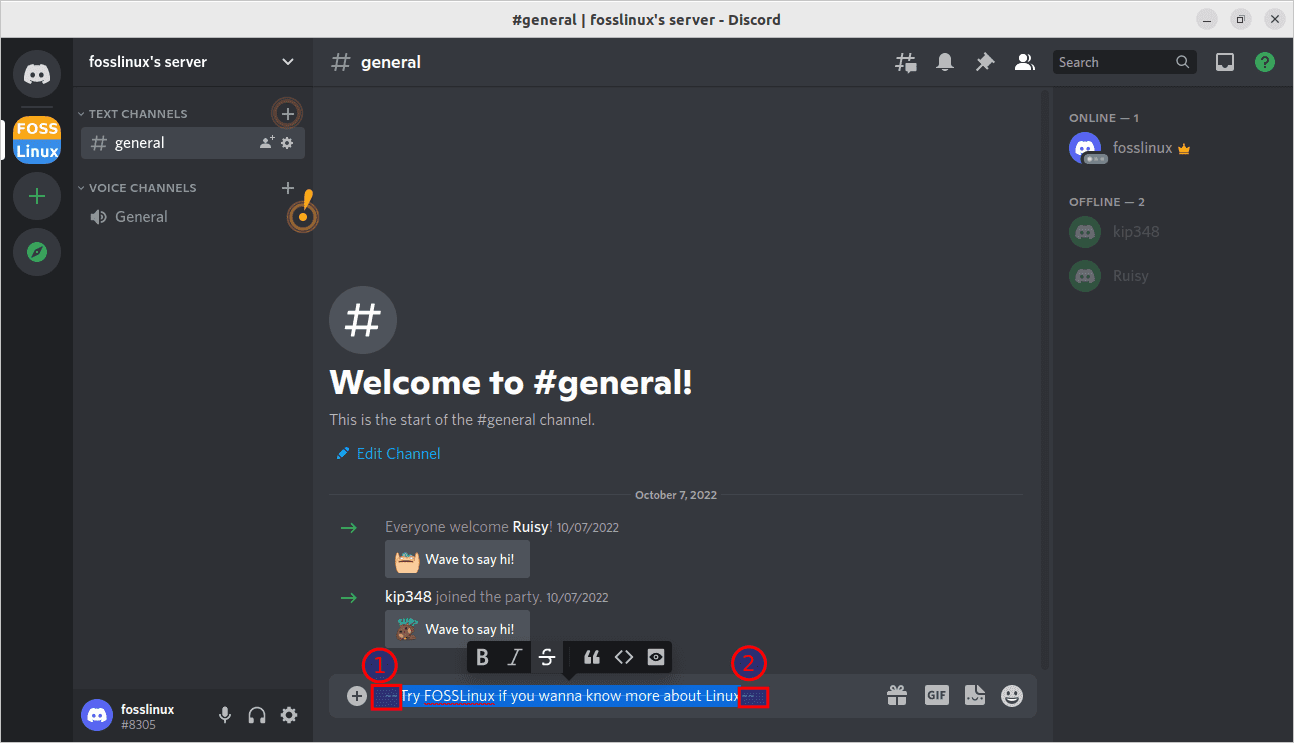Wave to say hi to kip348

pos(457,629)
